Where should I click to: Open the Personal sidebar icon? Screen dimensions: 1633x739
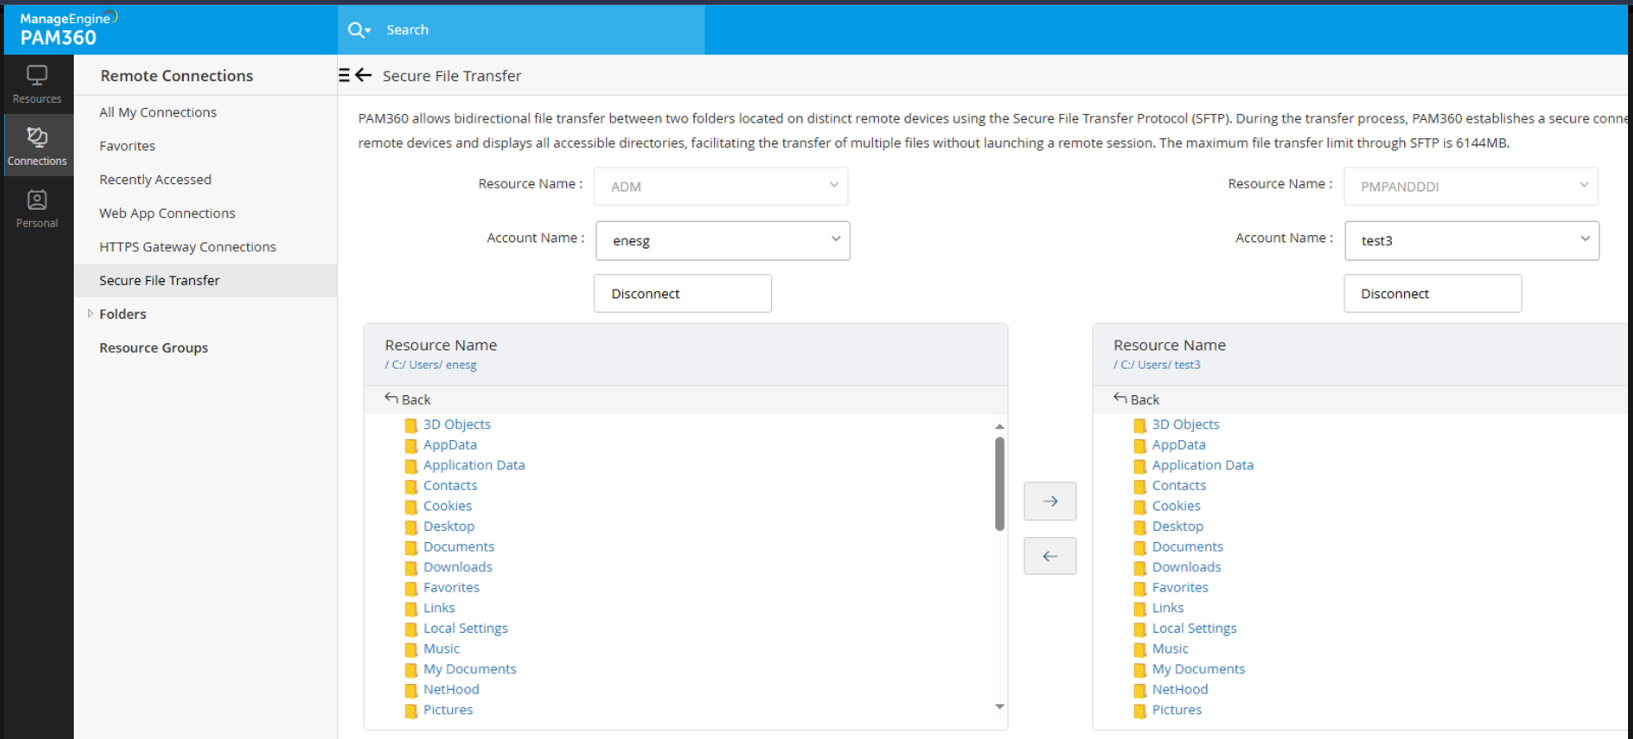coord(37,208)
